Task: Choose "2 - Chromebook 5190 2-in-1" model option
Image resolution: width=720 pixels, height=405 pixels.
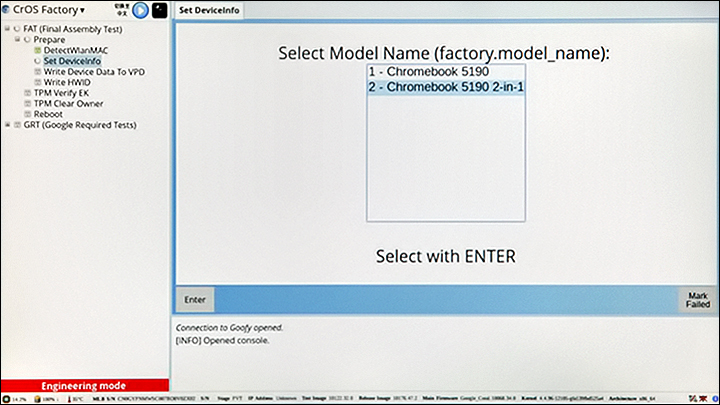Action: (x=445, y=87)
